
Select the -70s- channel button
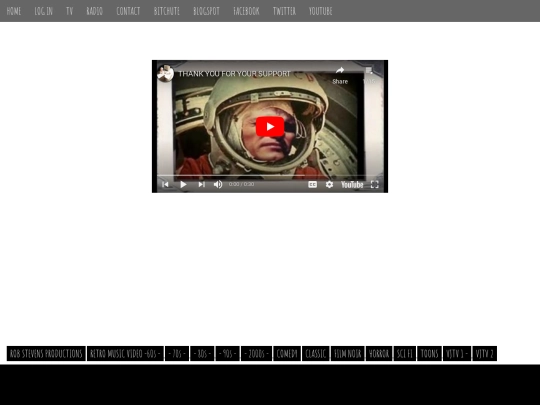pyautogui.click(x=177, y=353)
